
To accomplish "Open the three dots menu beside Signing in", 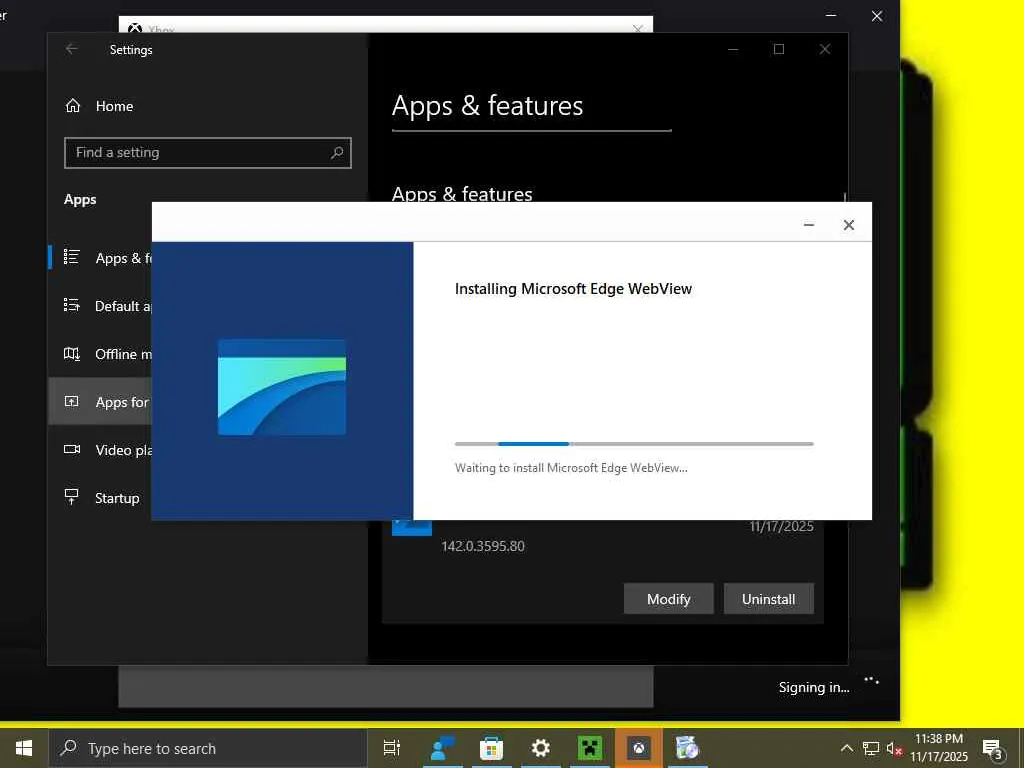I will [x=871, y=680].
